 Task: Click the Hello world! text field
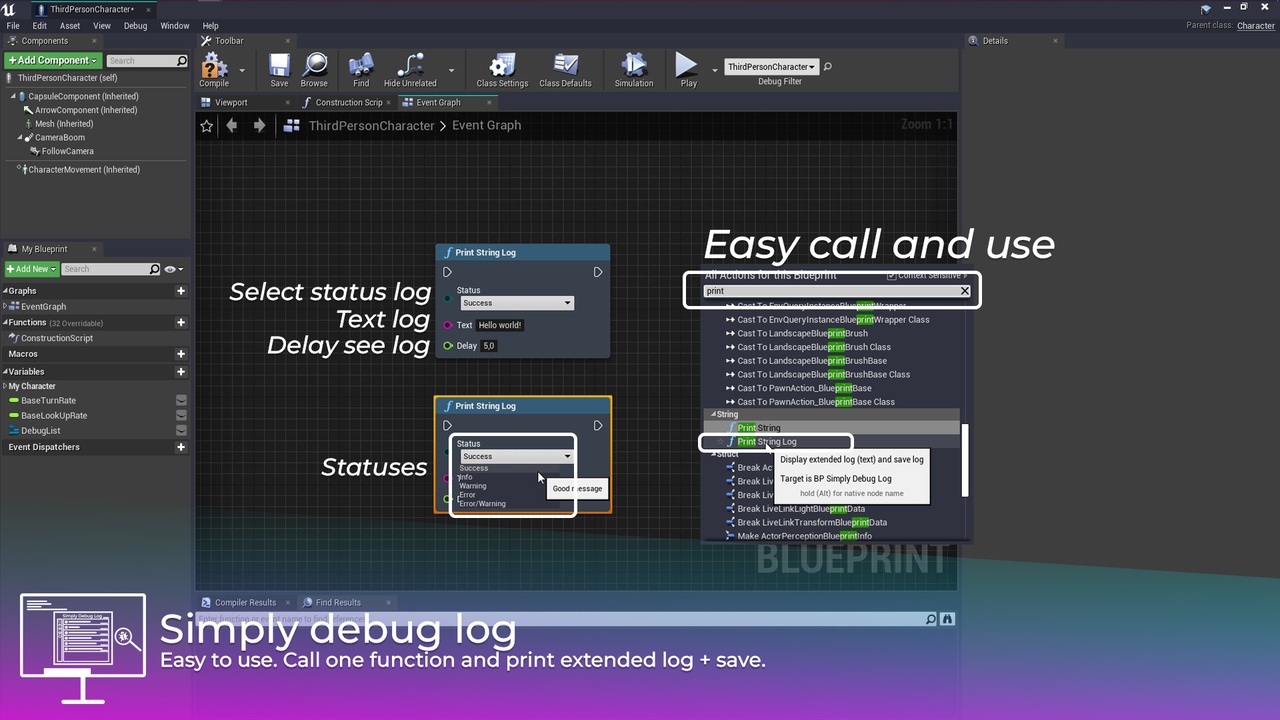[500, 325]
